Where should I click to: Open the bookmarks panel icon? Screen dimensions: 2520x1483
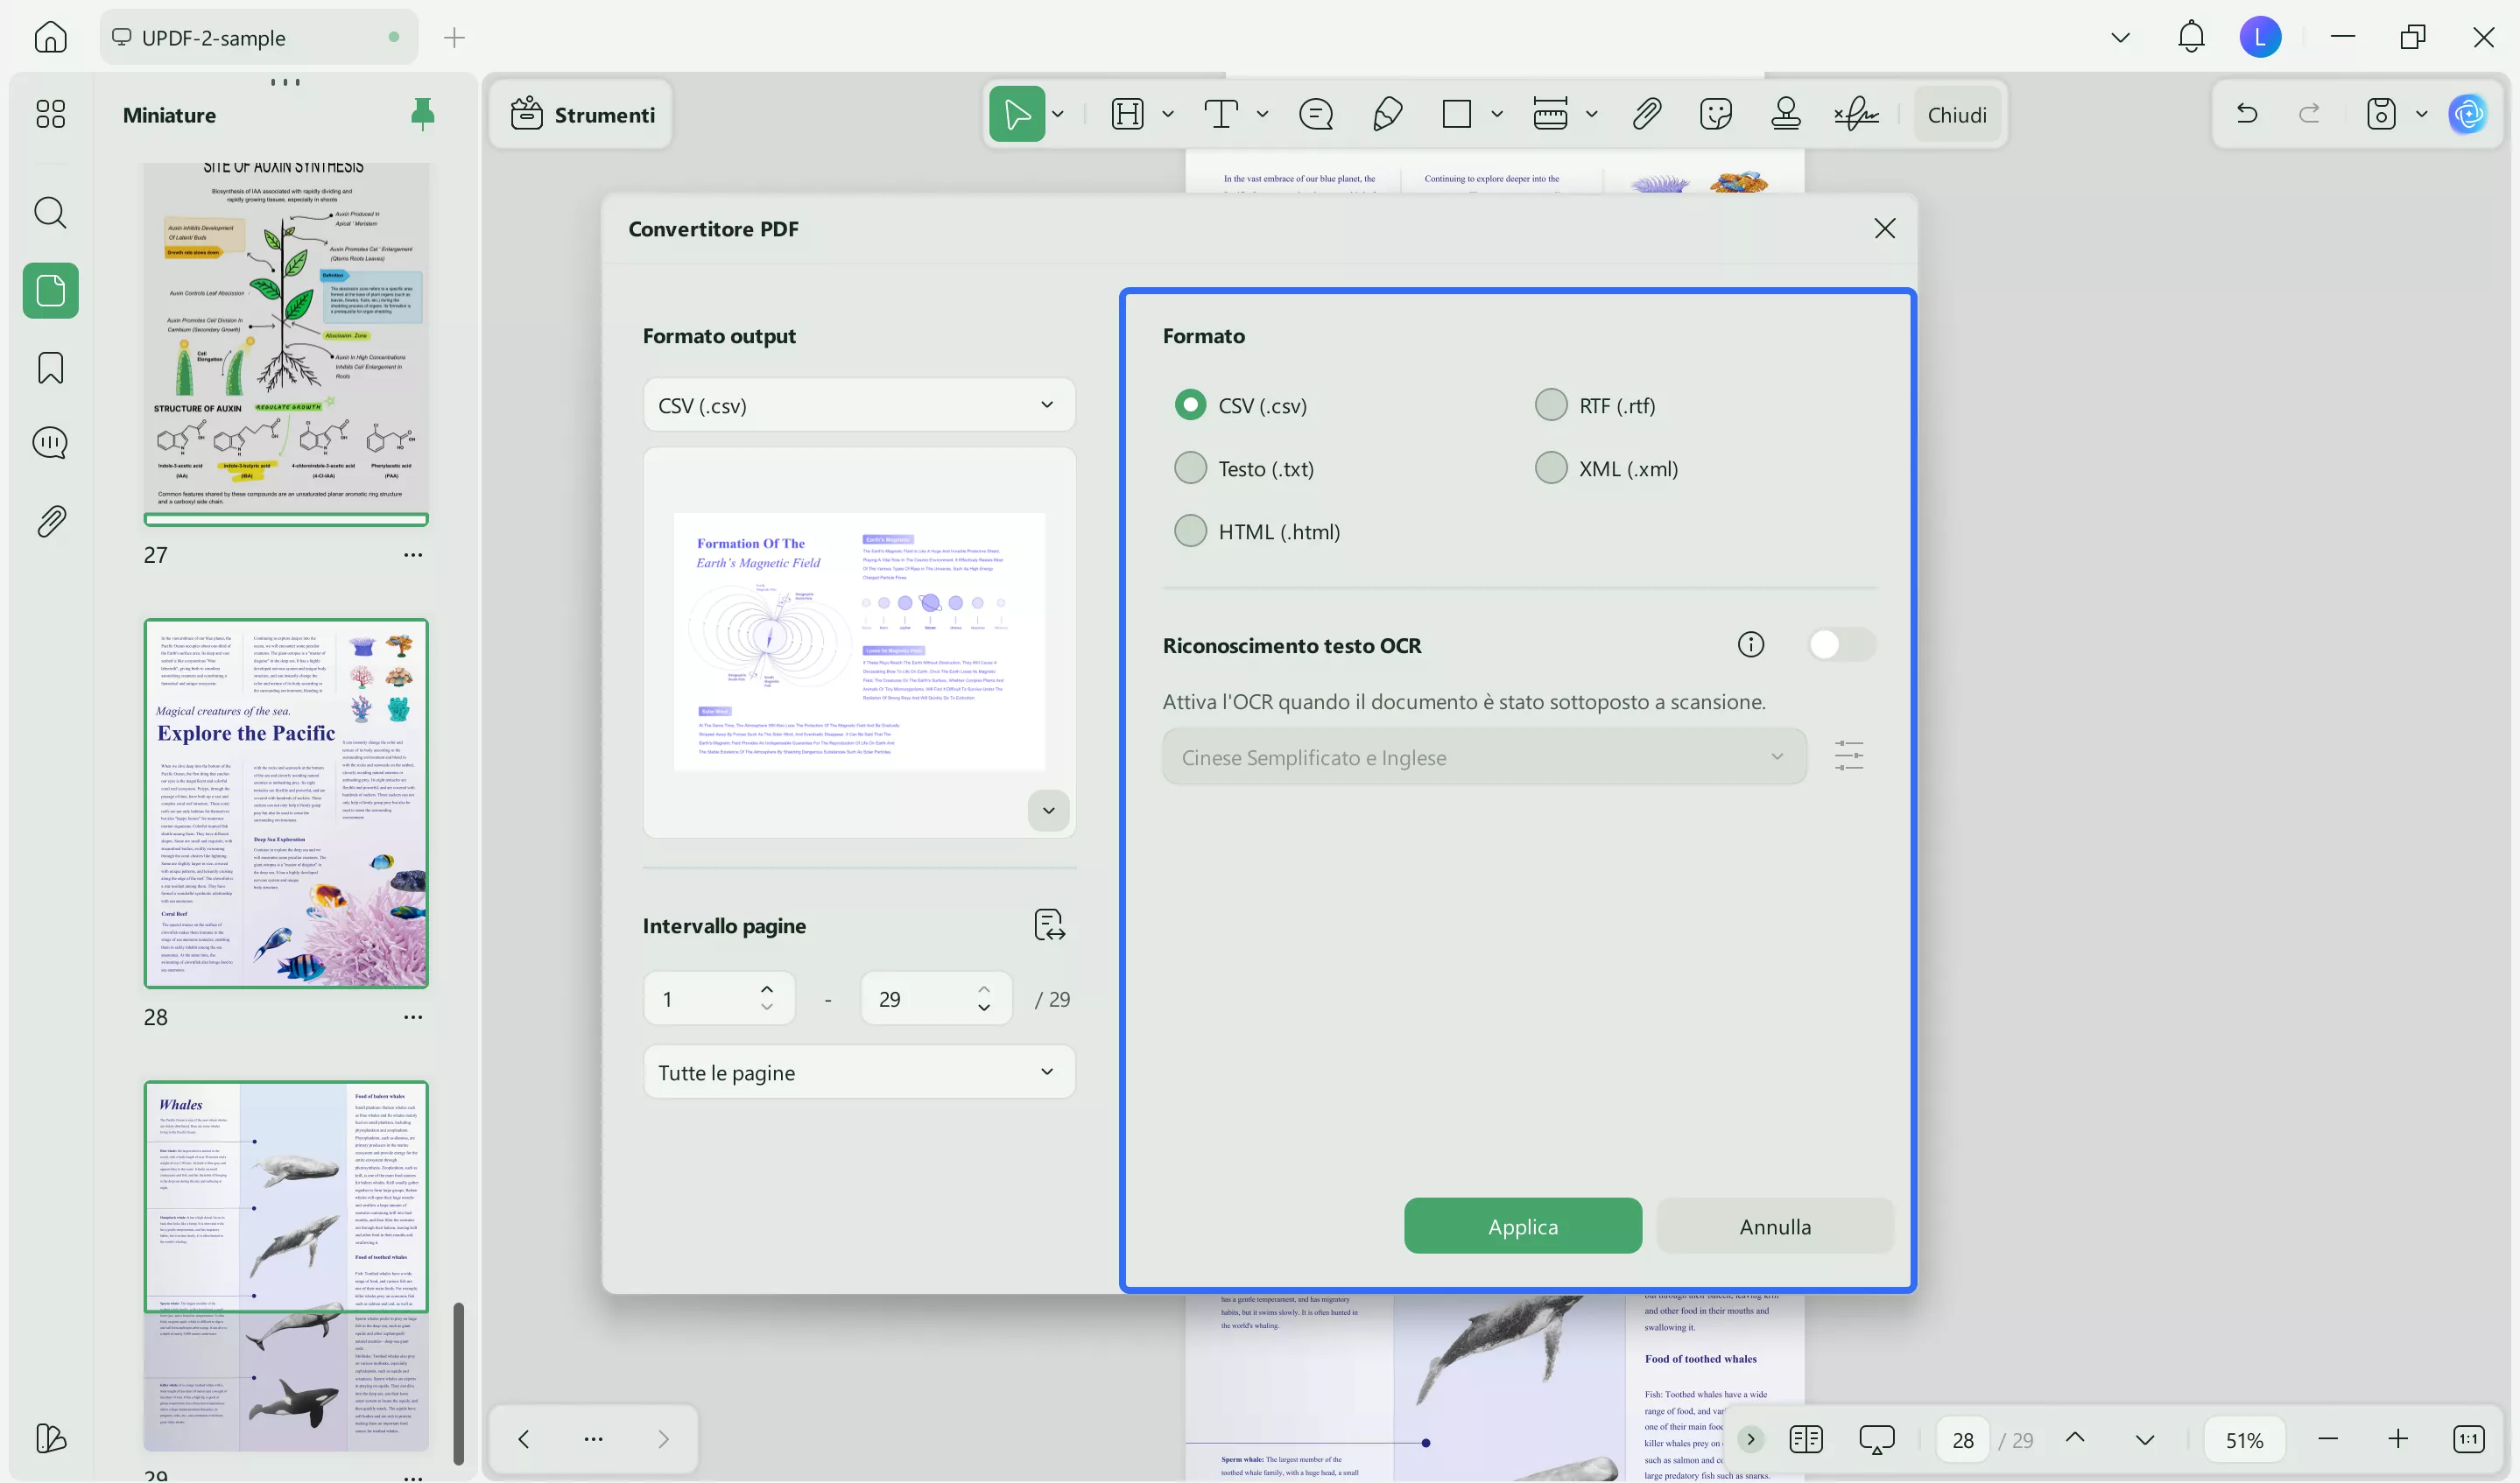(x=50, y=367)
